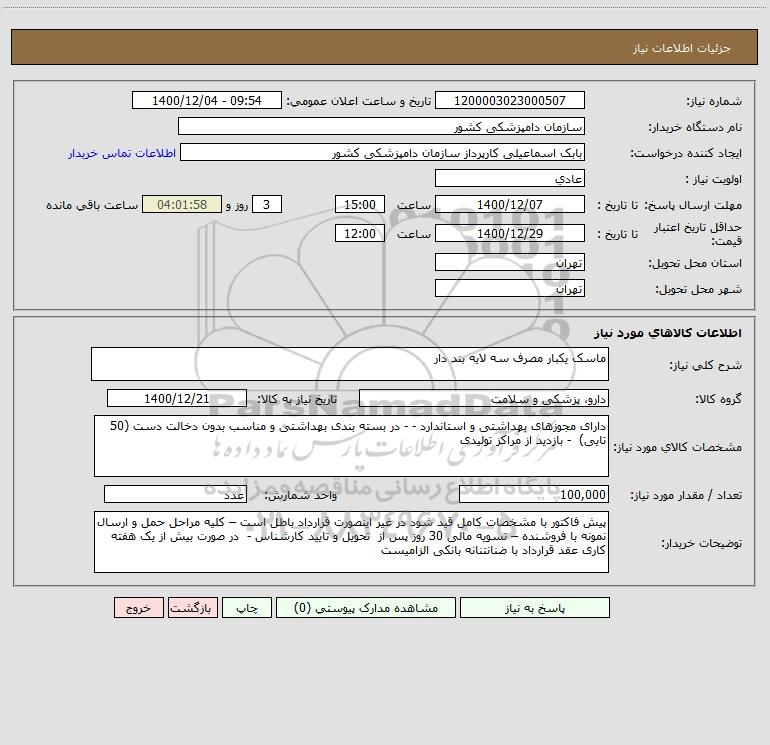Image resolution: width=770 pixels, height=745 pixels.
Task: Click label تاریخ نیاز به کالا
Action: pos(298,399)
